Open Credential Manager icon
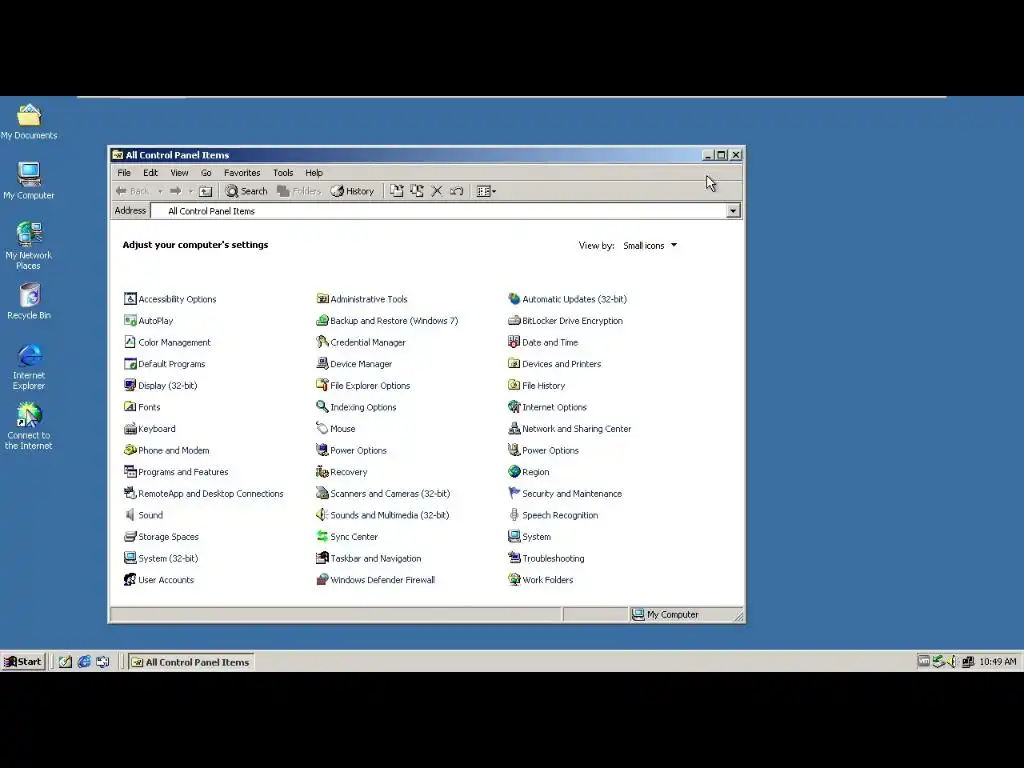The width and height of the screenshot is (1024, 768). (x=322, y=342)
